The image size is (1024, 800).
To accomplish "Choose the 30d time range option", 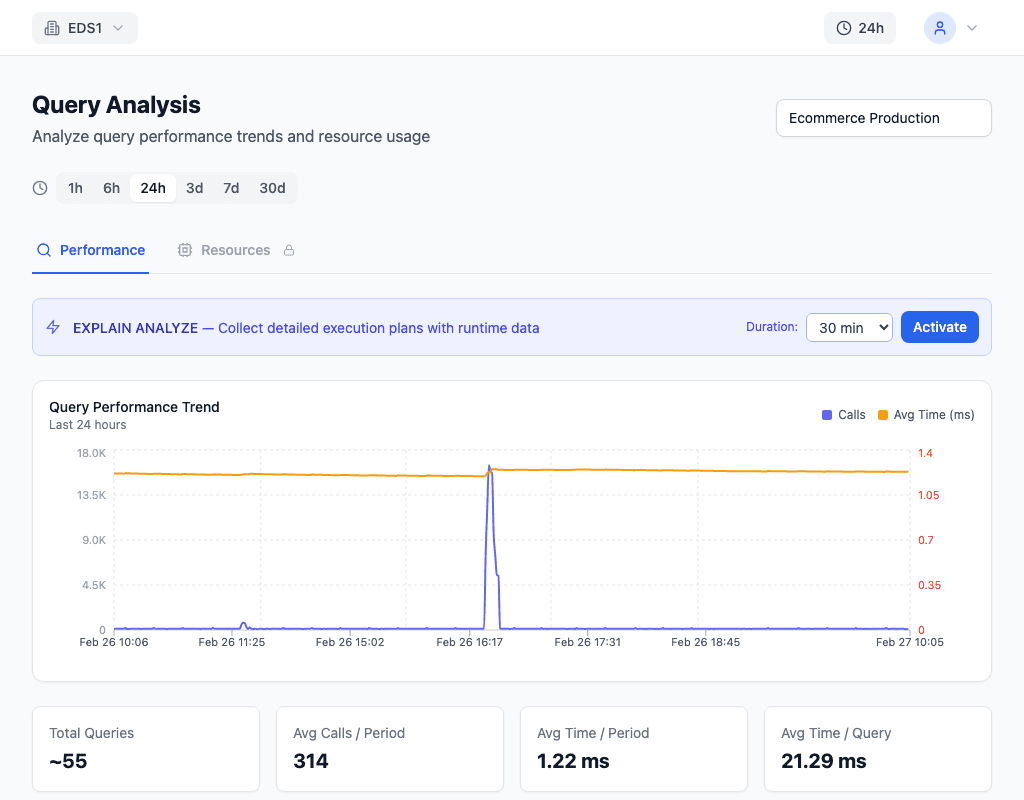I will pos(272,188).
